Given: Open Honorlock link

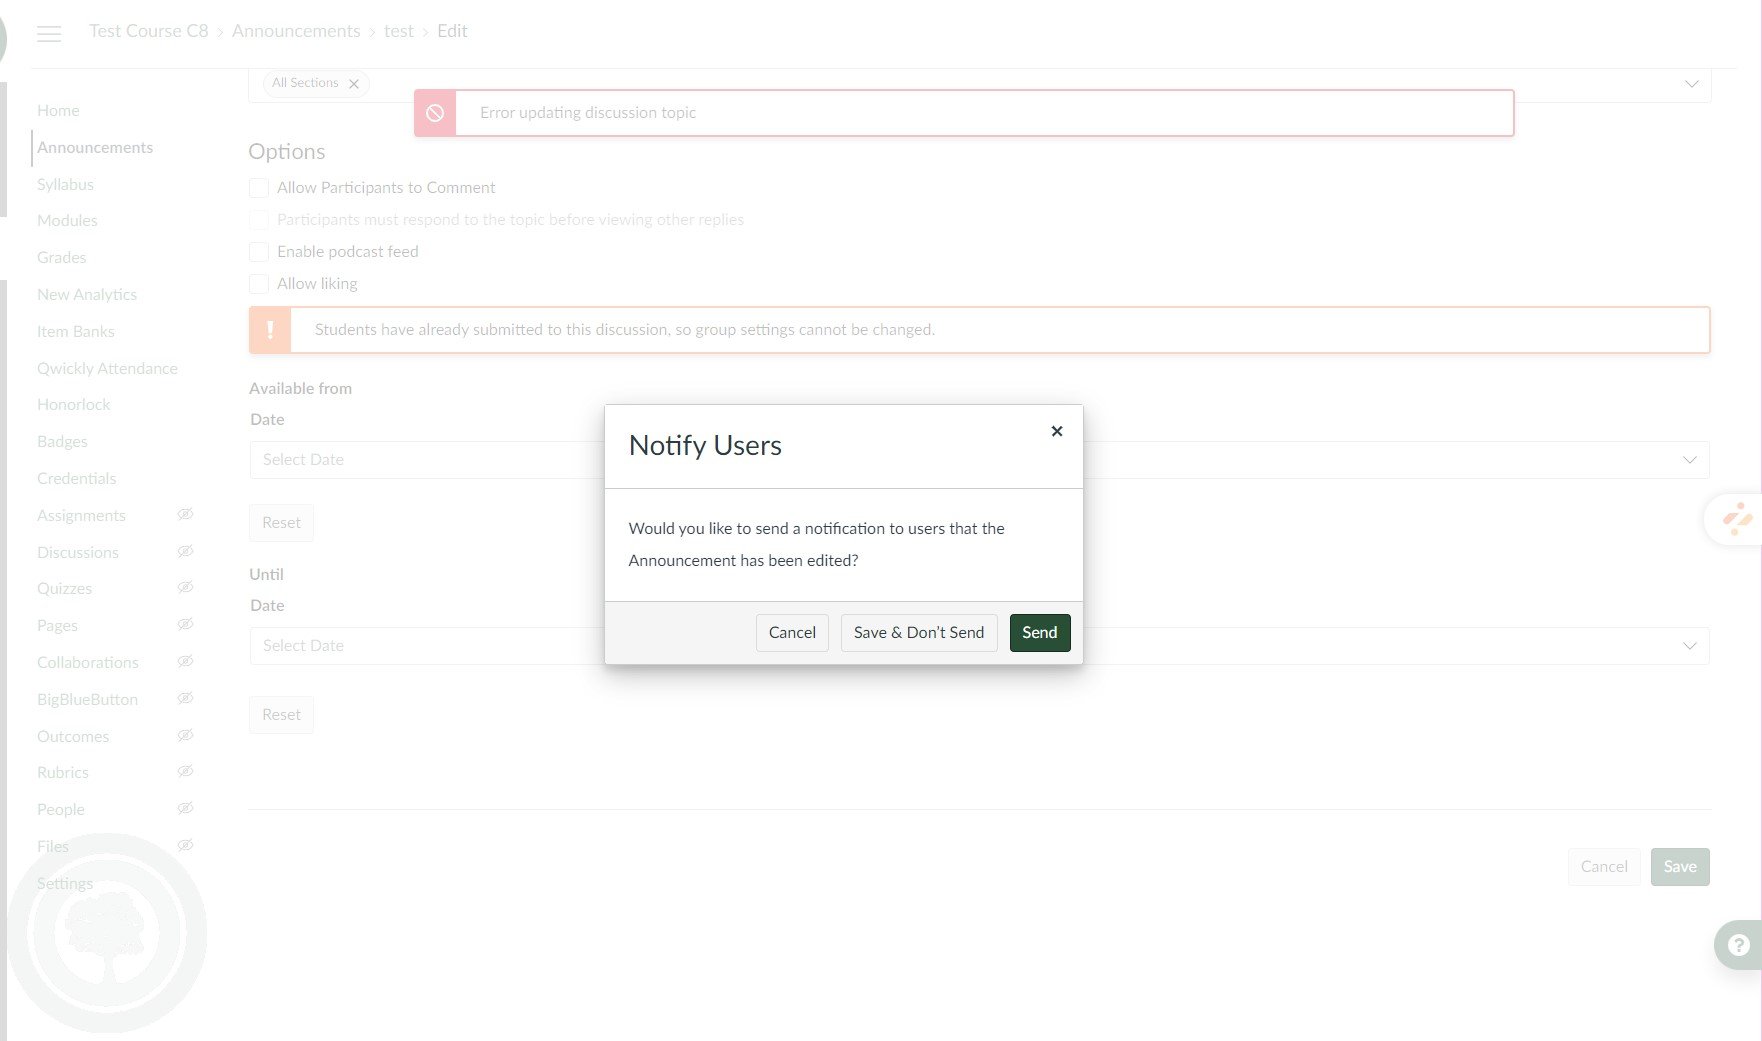Looking at the screenshot, I should (x=73, y=404).
